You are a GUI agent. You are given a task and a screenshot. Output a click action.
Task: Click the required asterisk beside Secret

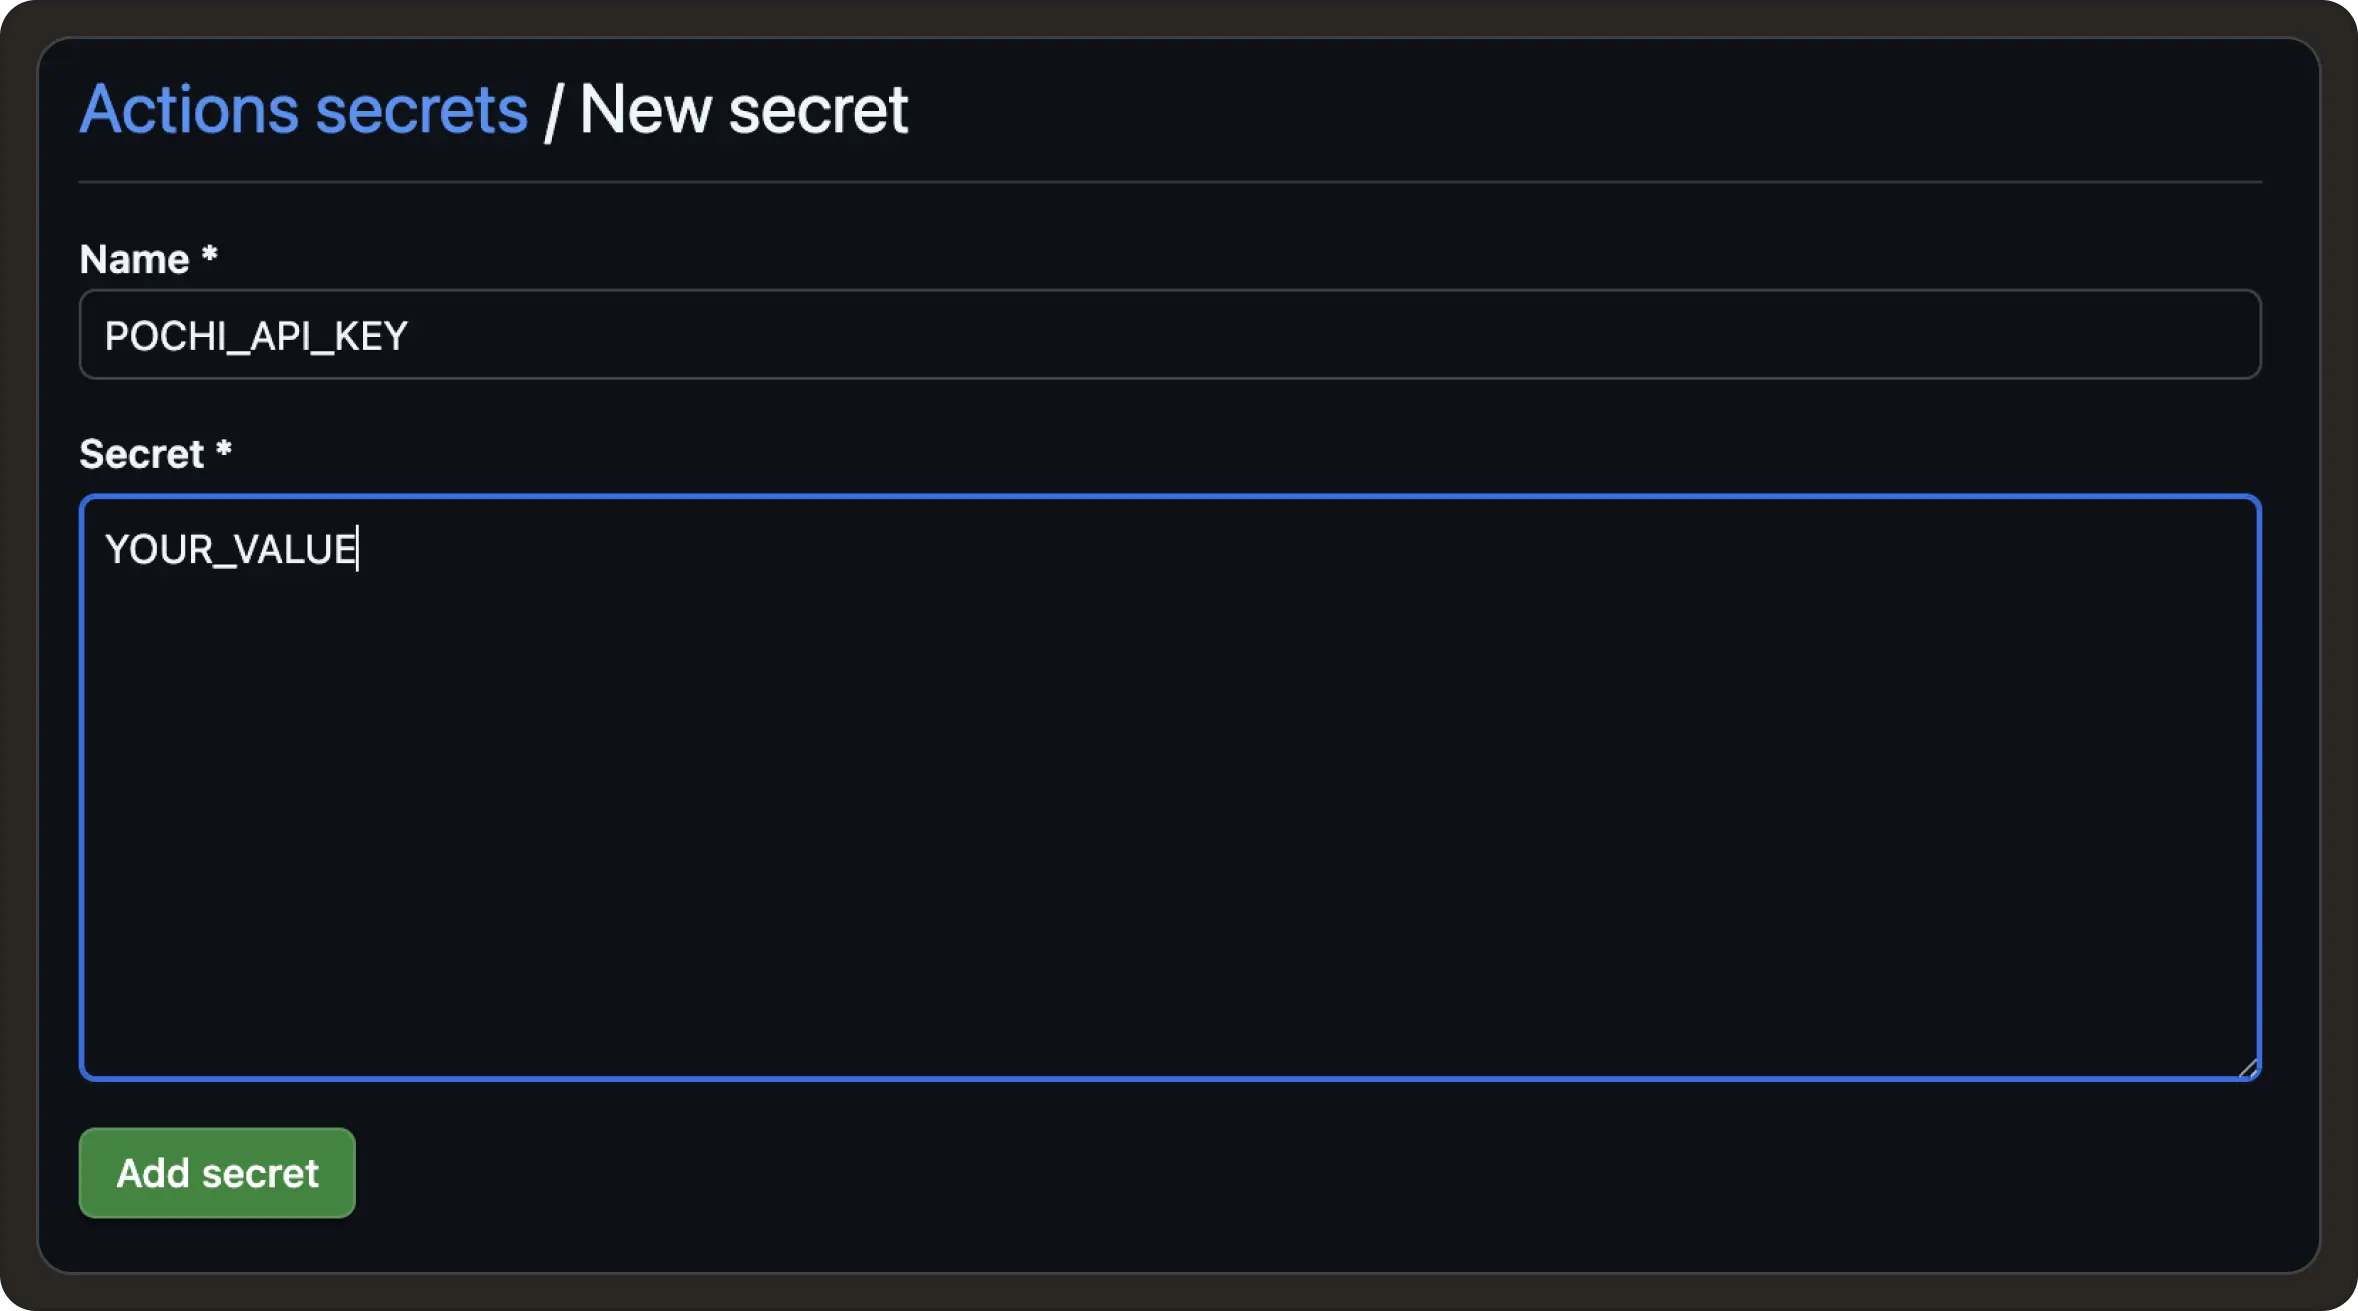click(x=224, y=451)
